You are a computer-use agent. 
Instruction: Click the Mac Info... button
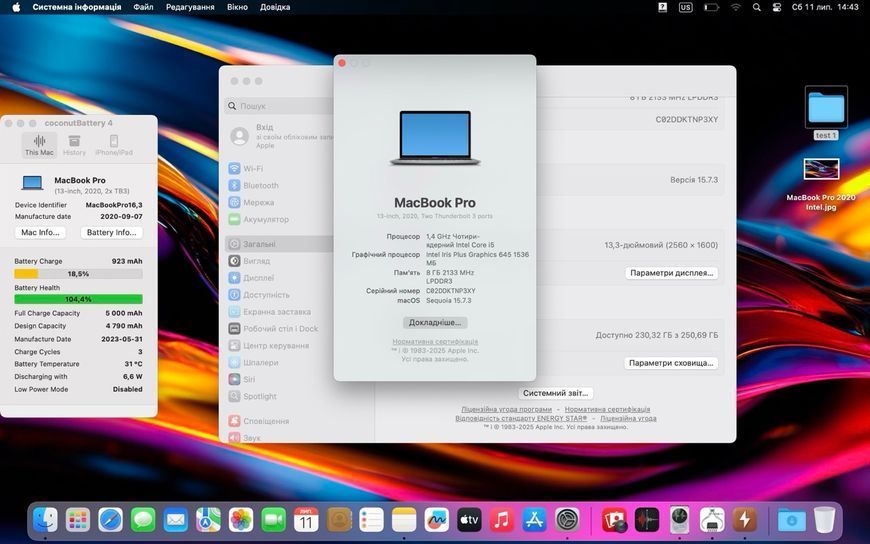[40, 233]
